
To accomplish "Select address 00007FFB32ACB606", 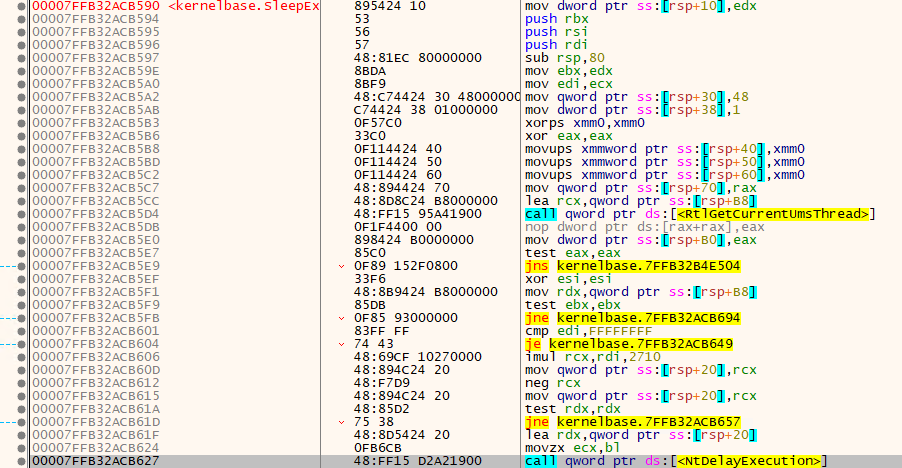I will pyautogui.click(x=96, y=357).
